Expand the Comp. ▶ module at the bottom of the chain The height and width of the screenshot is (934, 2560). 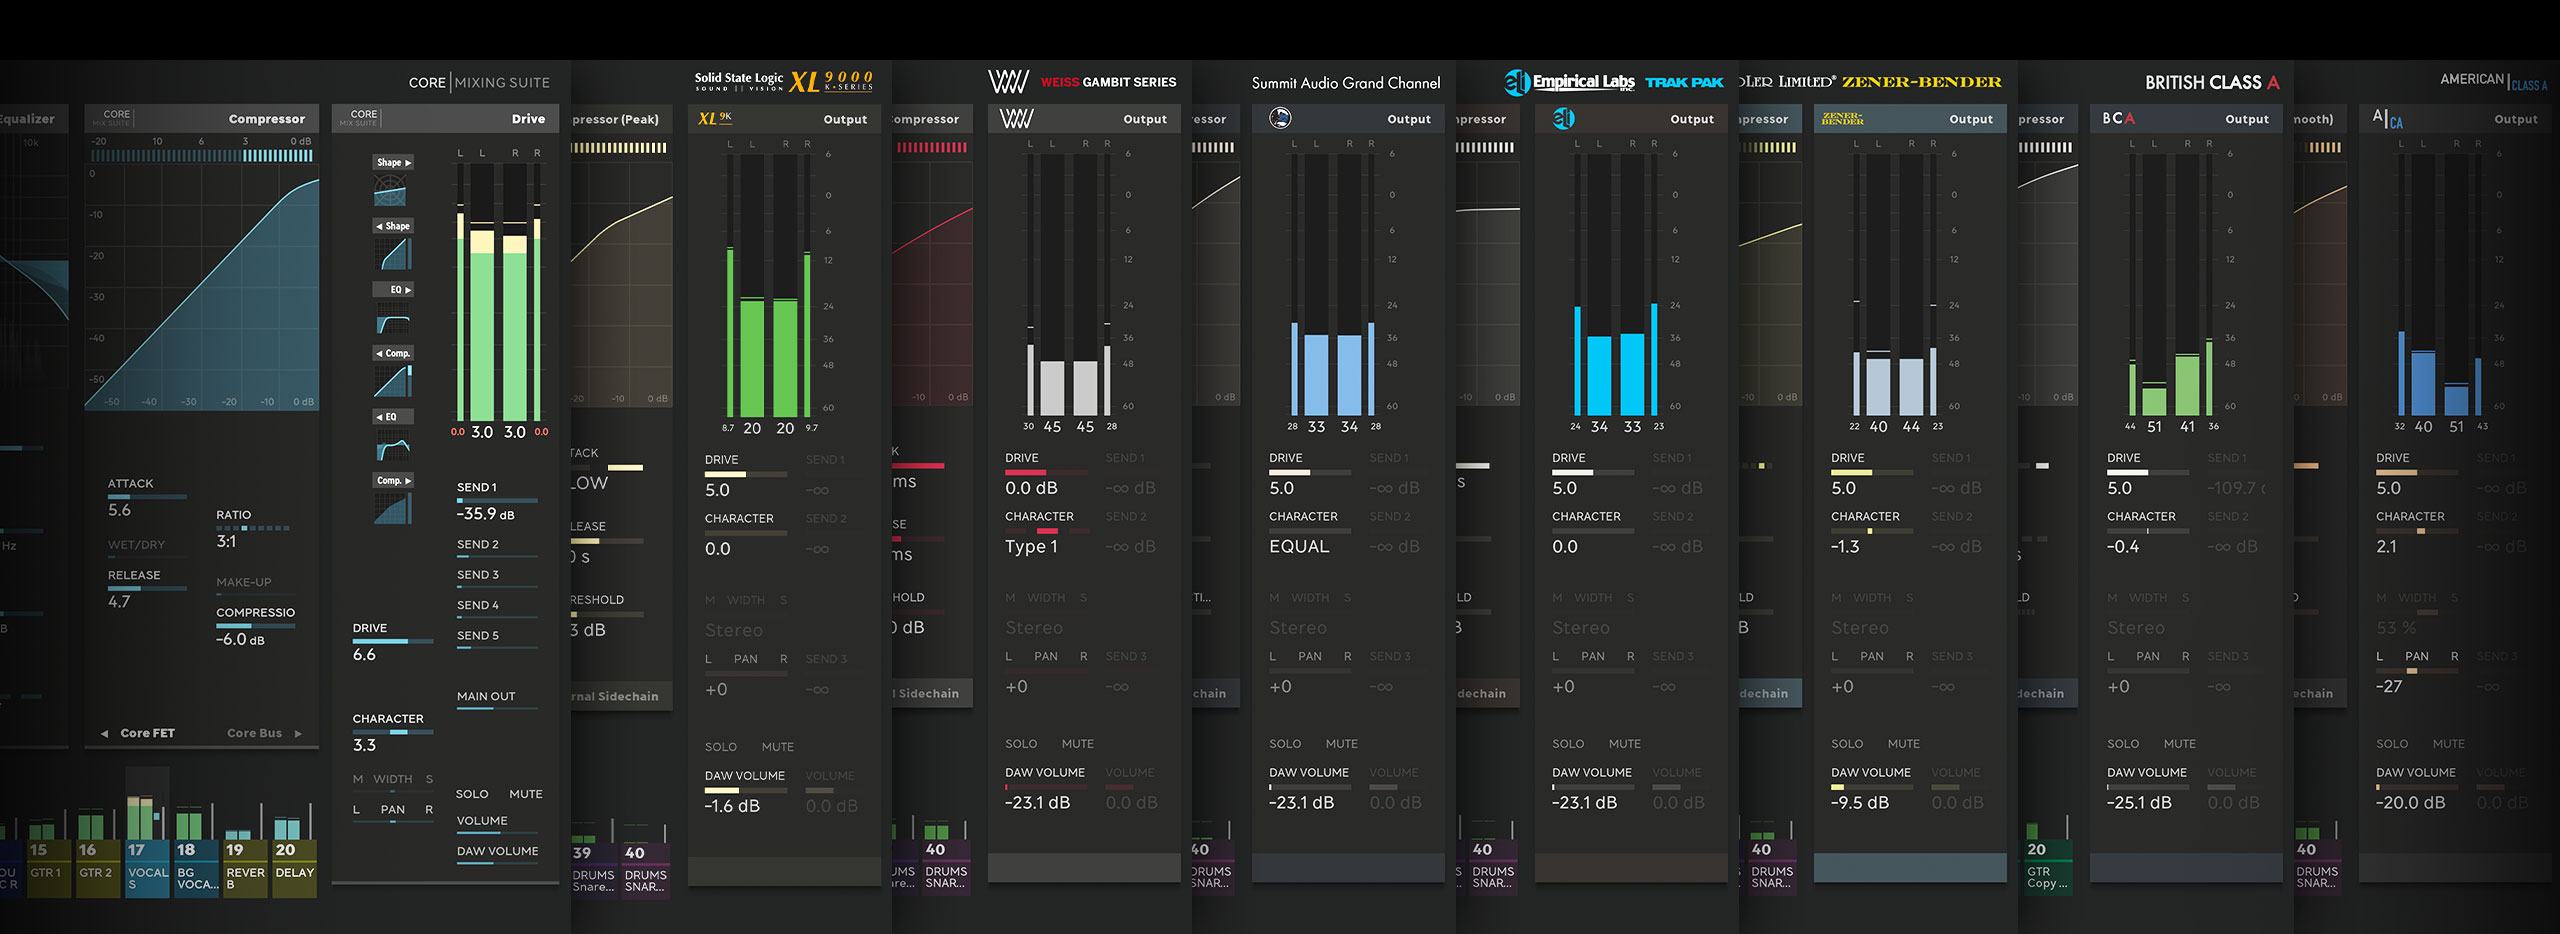click(393, 481)
